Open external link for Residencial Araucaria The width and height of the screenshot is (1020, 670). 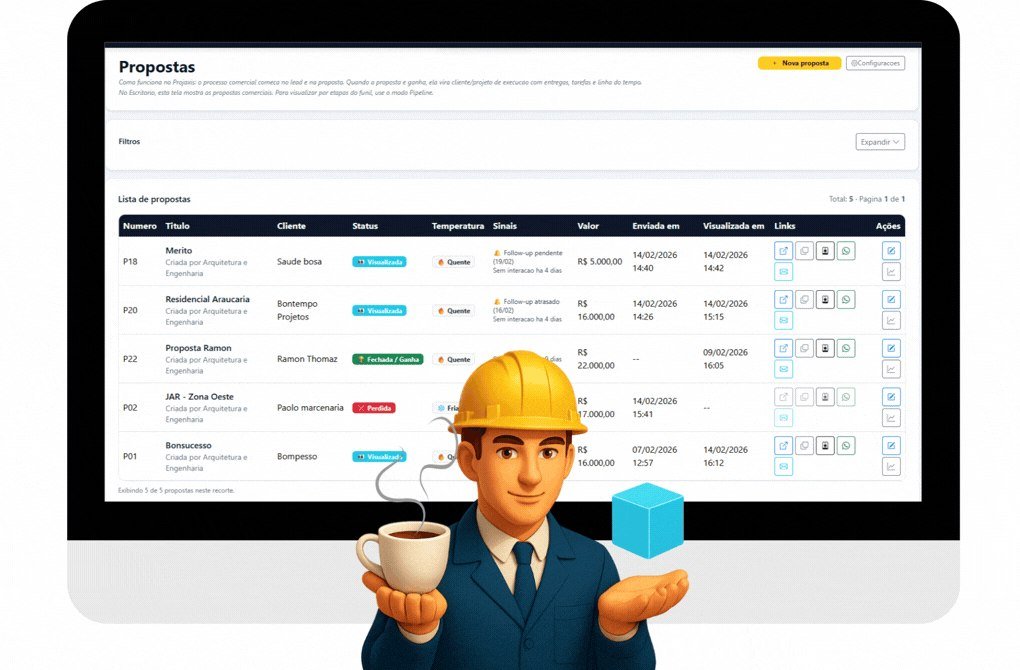(783, 300)
